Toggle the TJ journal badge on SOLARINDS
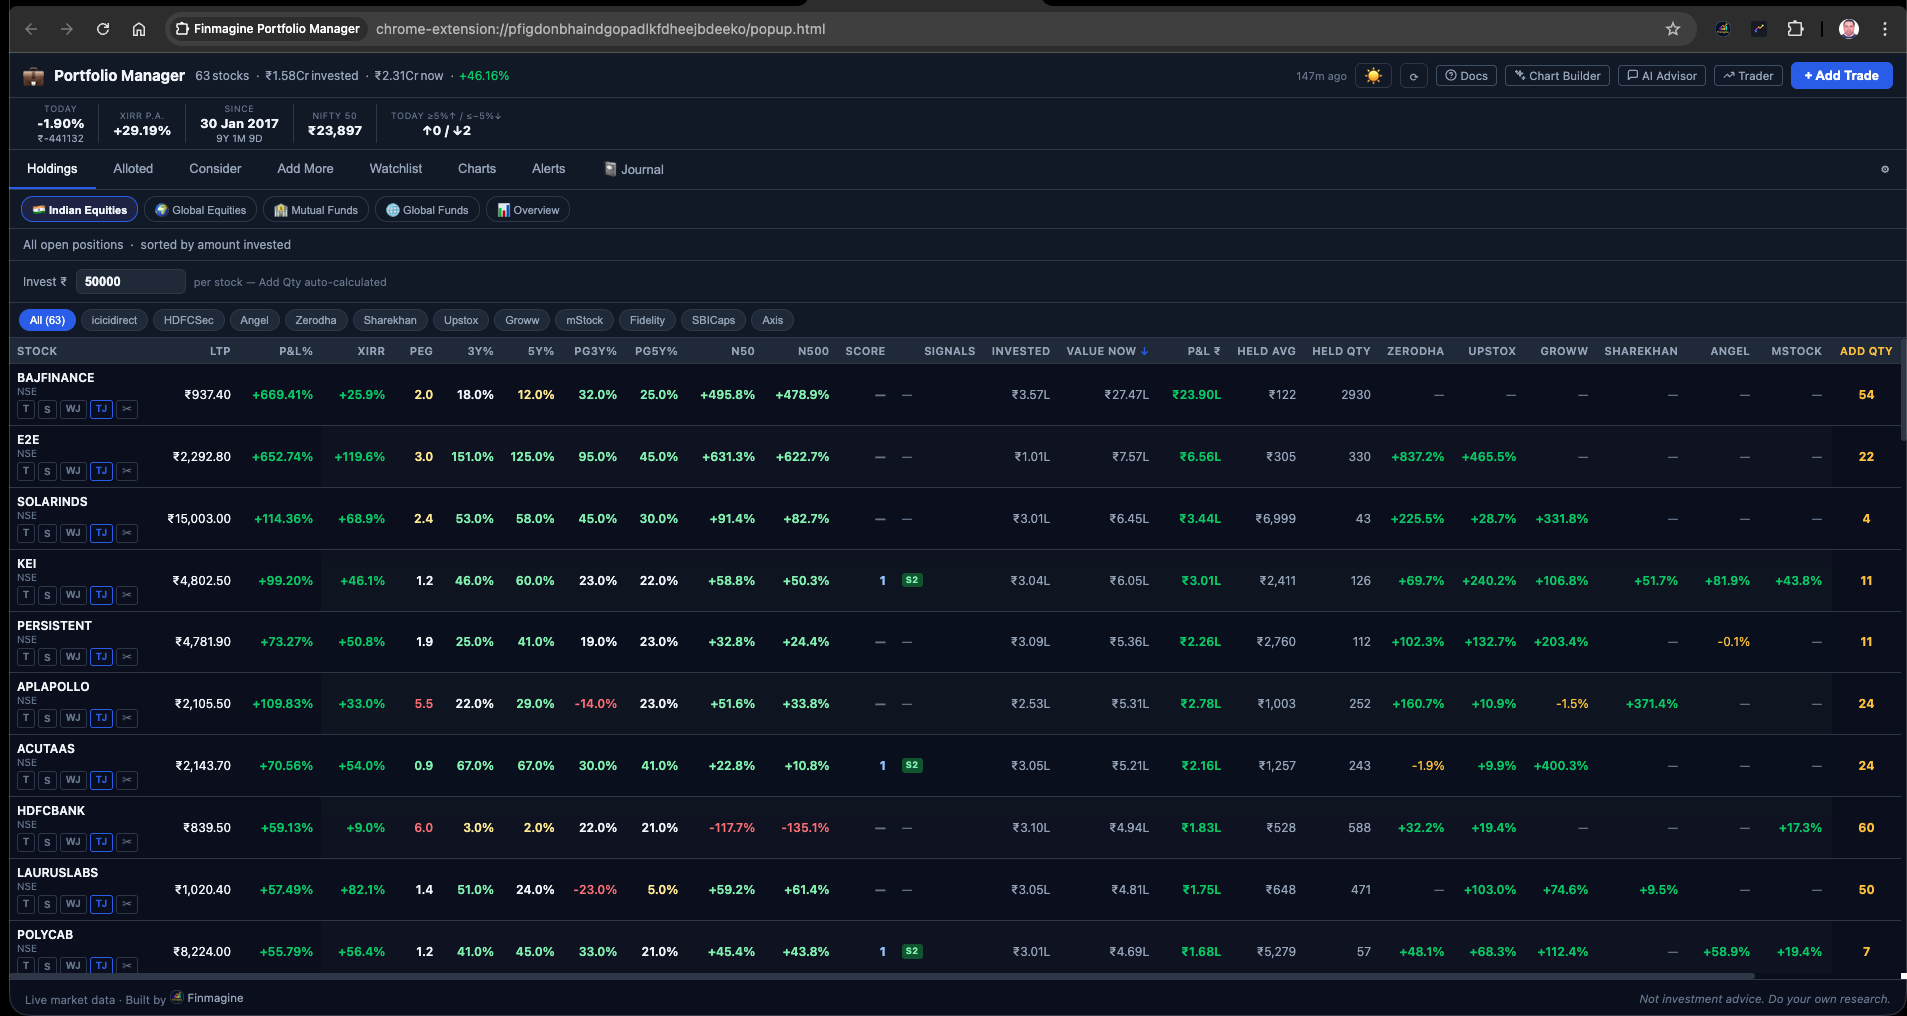 [100, 533]
